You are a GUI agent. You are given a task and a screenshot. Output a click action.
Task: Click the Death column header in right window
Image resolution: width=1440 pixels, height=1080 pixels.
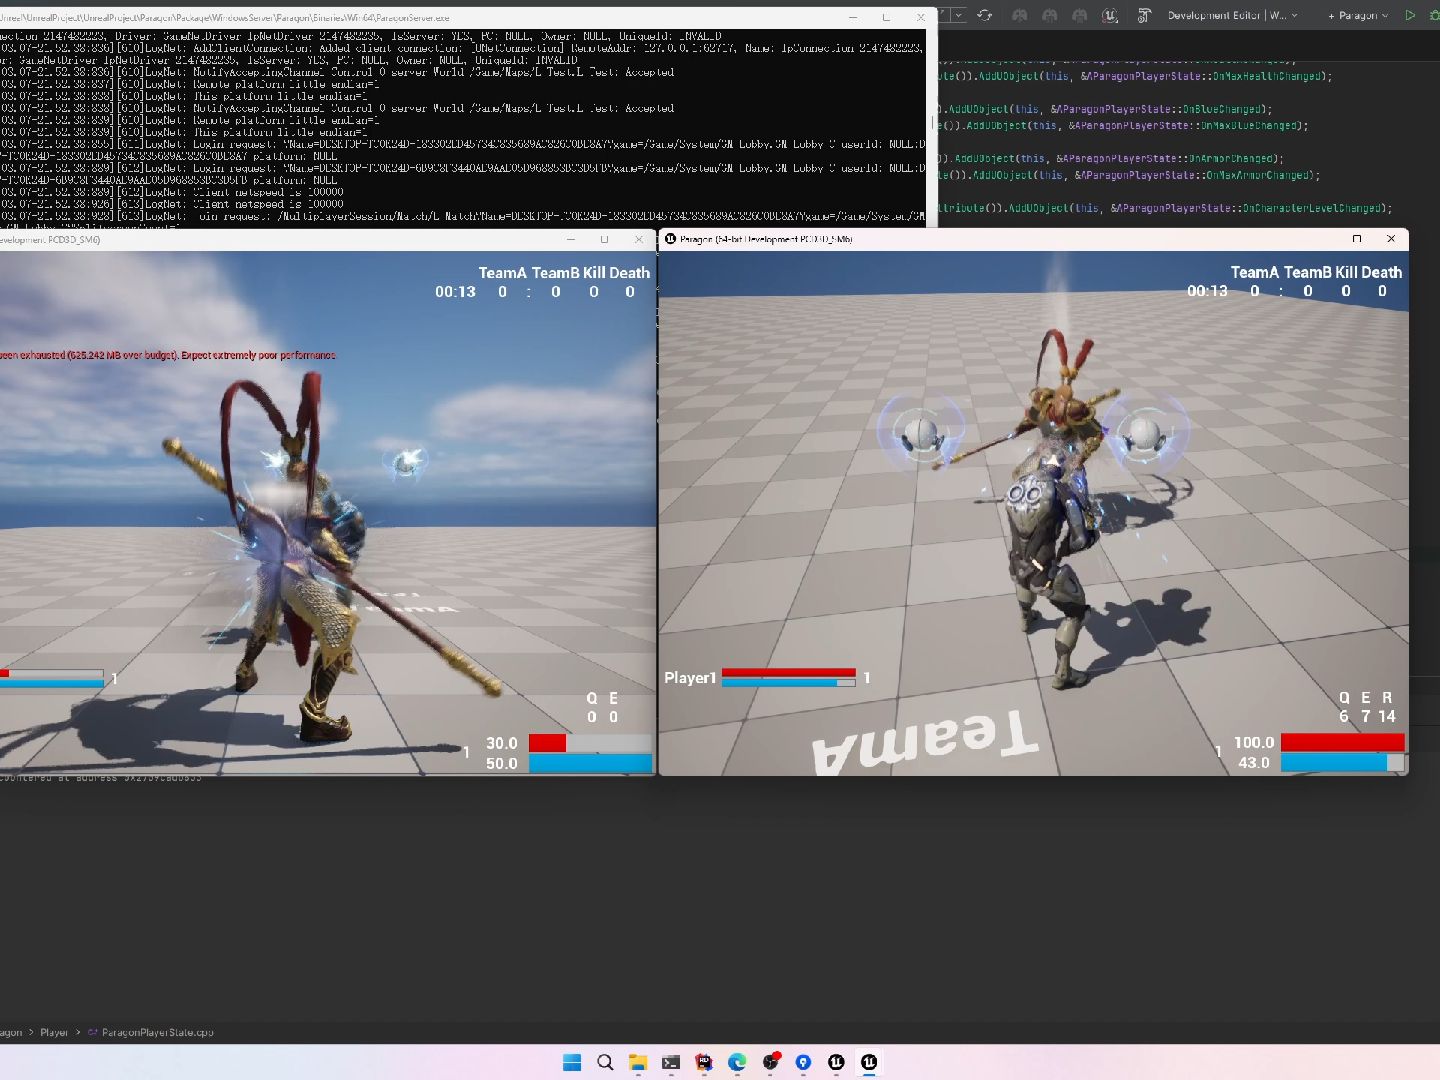click(x=1381, y=272)
